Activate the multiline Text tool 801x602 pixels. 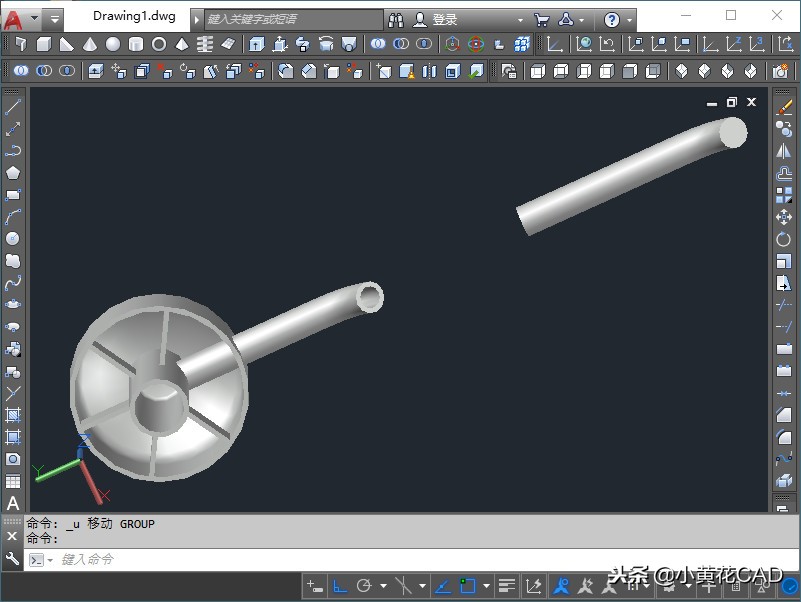(x=13, y=503)
